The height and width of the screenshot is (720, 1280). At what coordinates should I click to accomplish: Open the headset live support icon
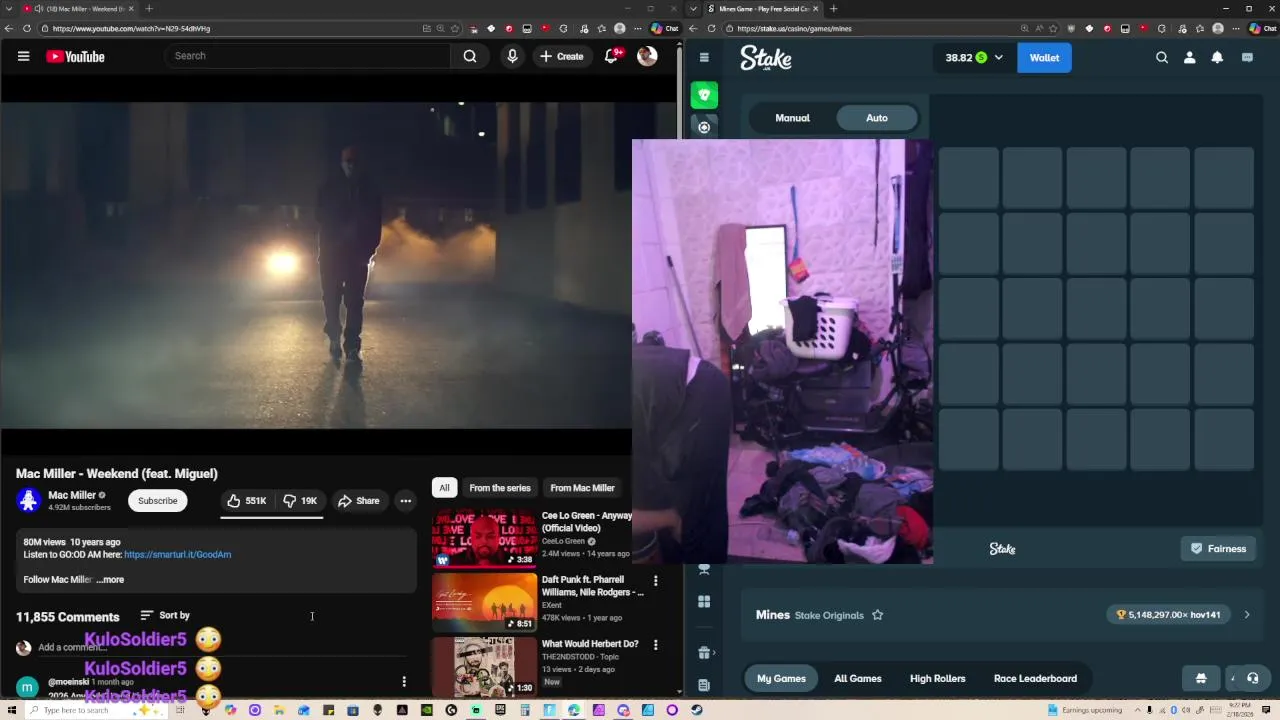[1252, 678]
